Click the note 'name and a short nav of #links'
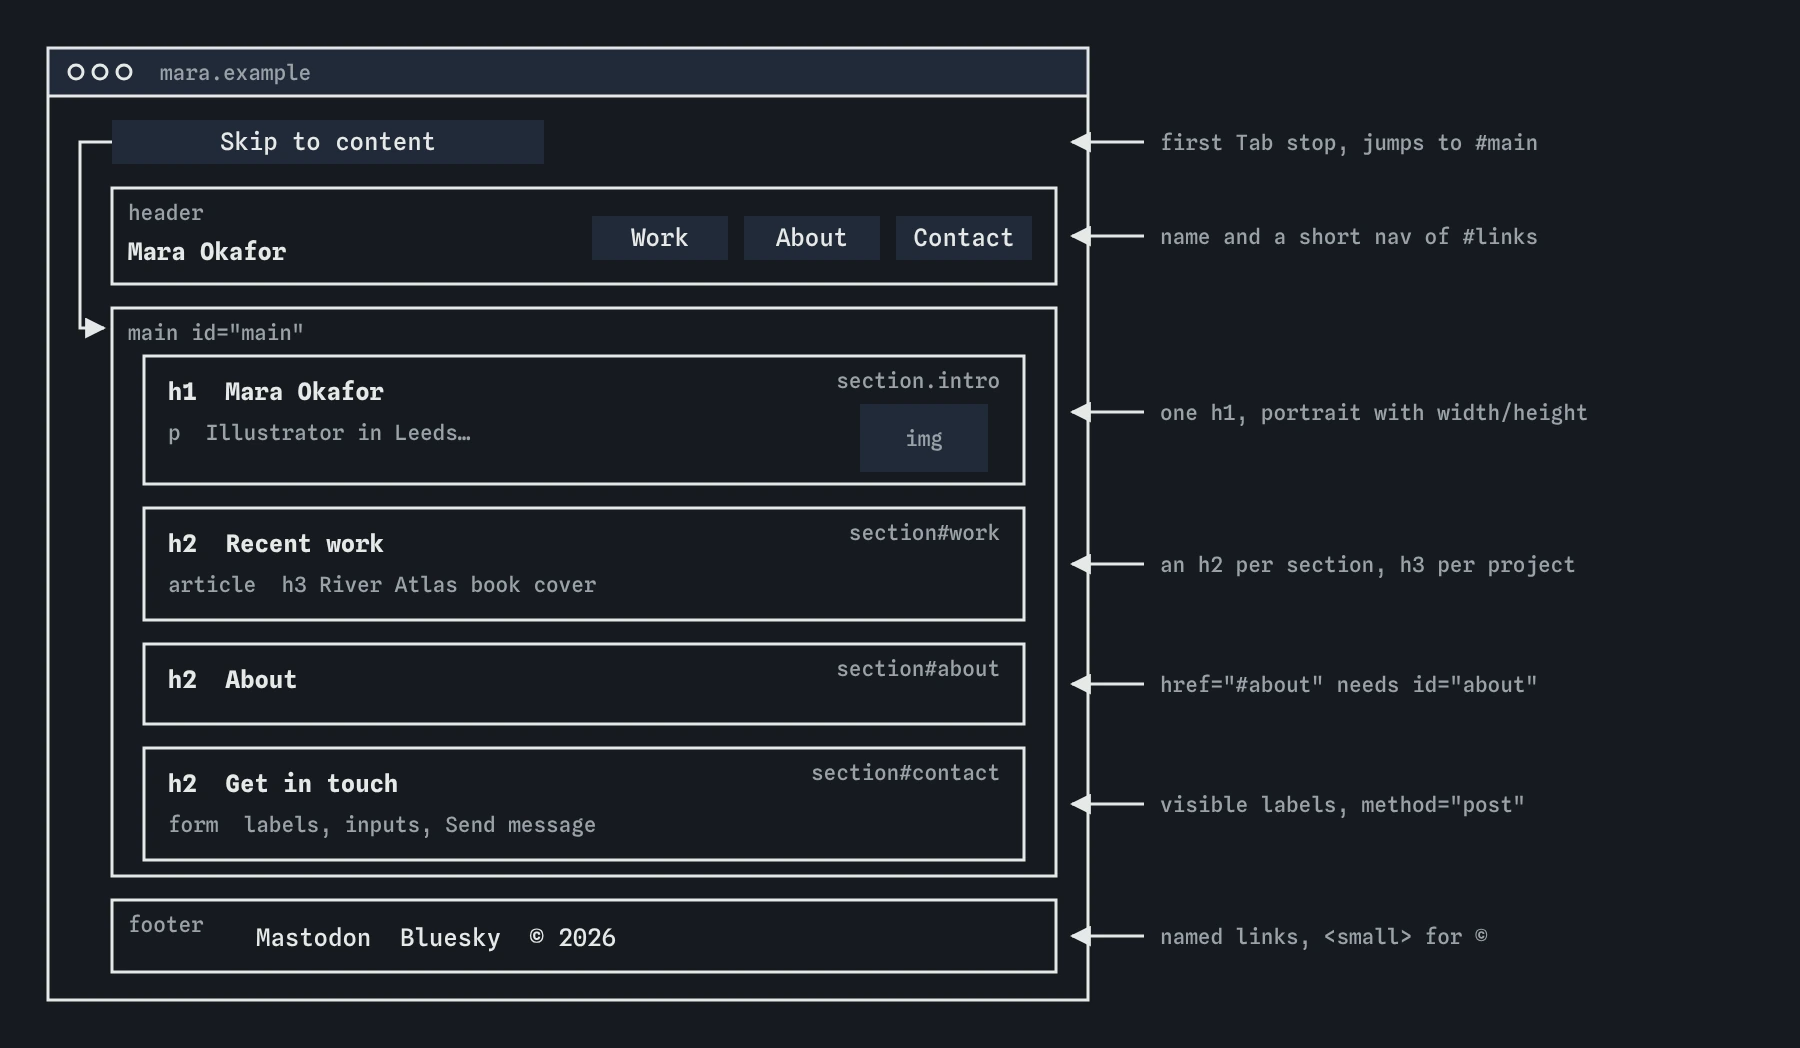 coord(1349,237)
